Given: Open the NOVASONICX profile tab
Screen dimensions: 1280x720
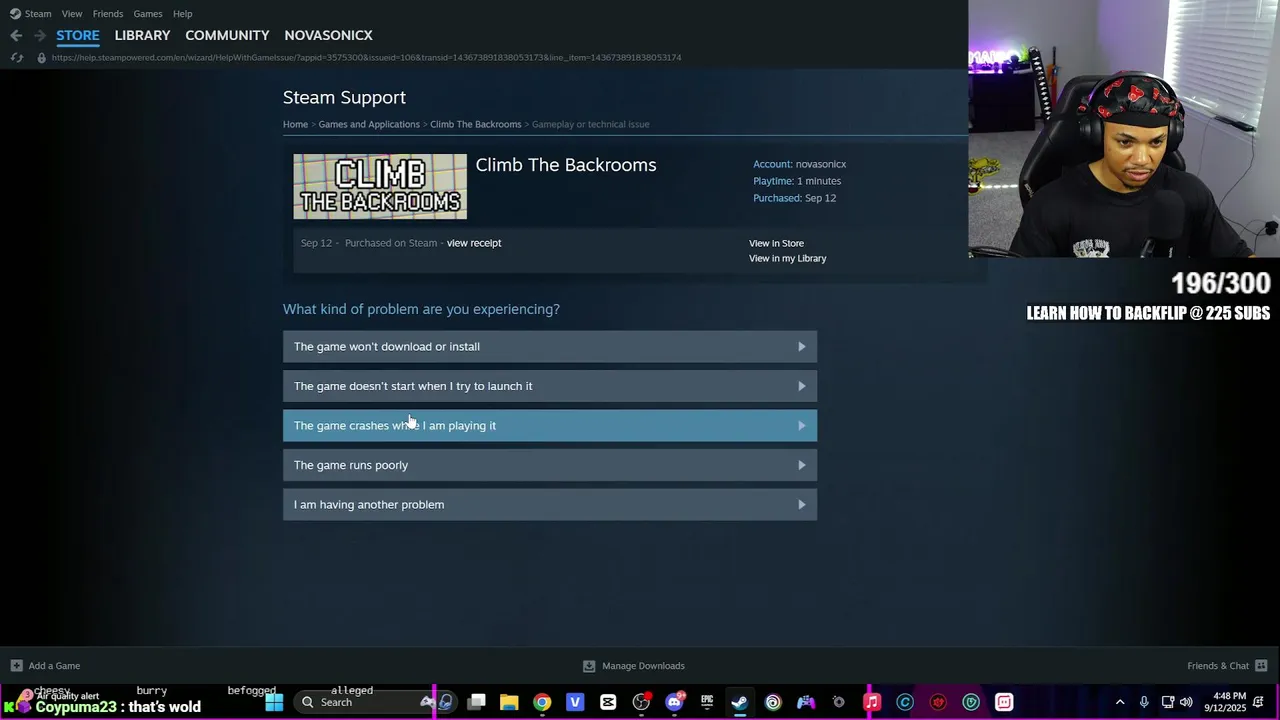Looking at the screenshot, I should (328, 35).
